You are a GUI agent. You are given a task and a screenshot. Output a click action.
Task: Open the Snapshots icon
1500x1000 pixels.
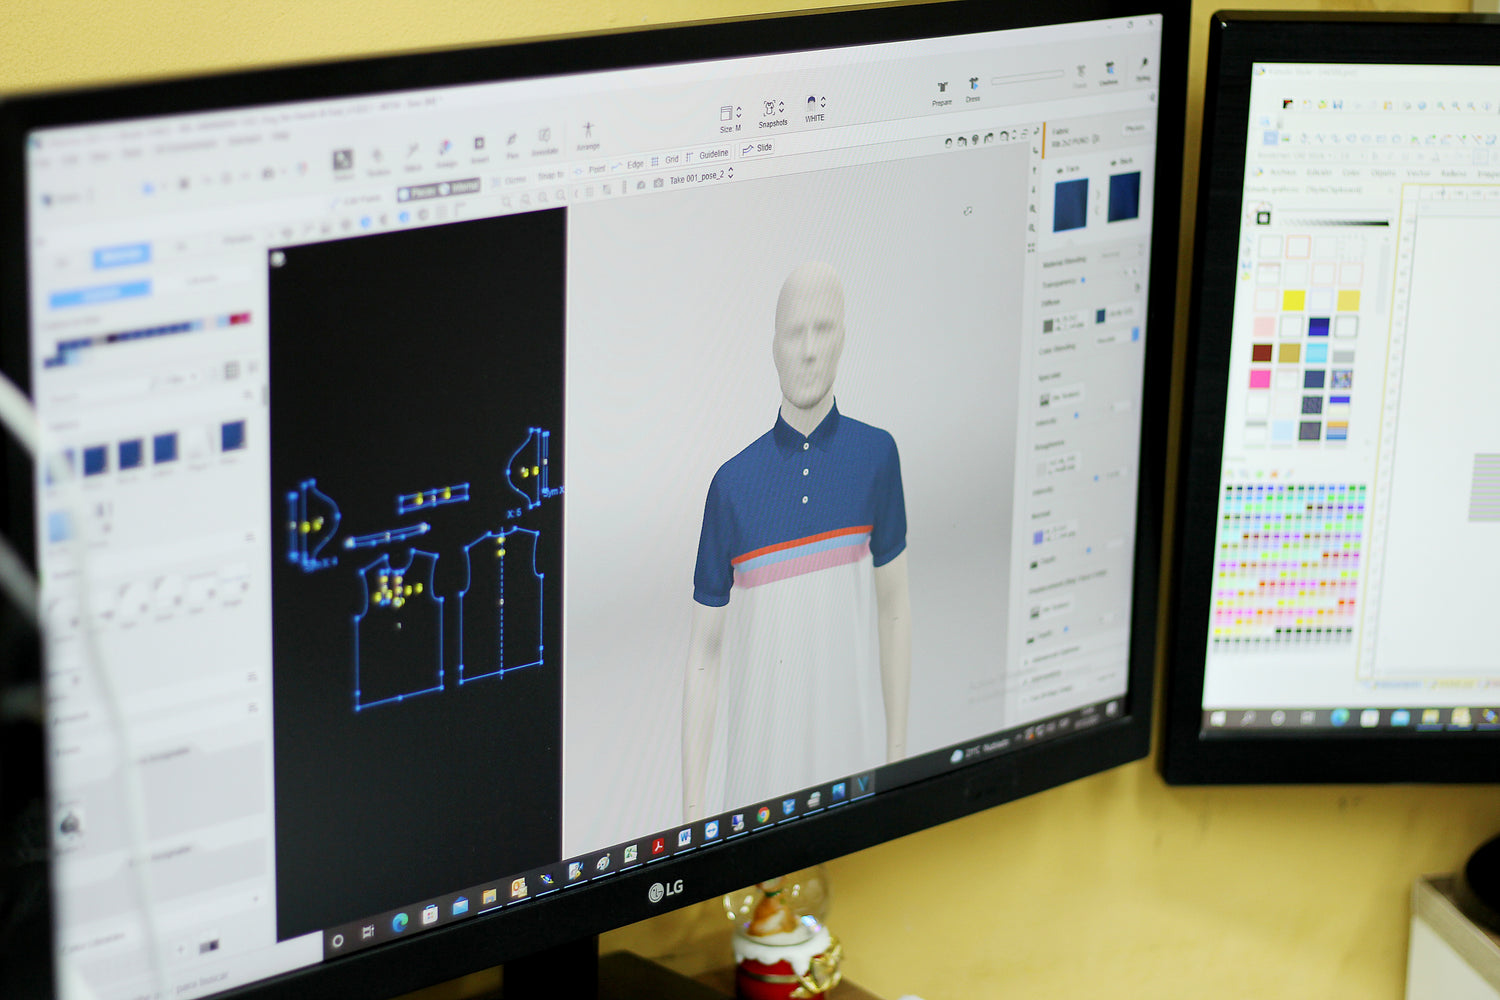tap(771, 110)
